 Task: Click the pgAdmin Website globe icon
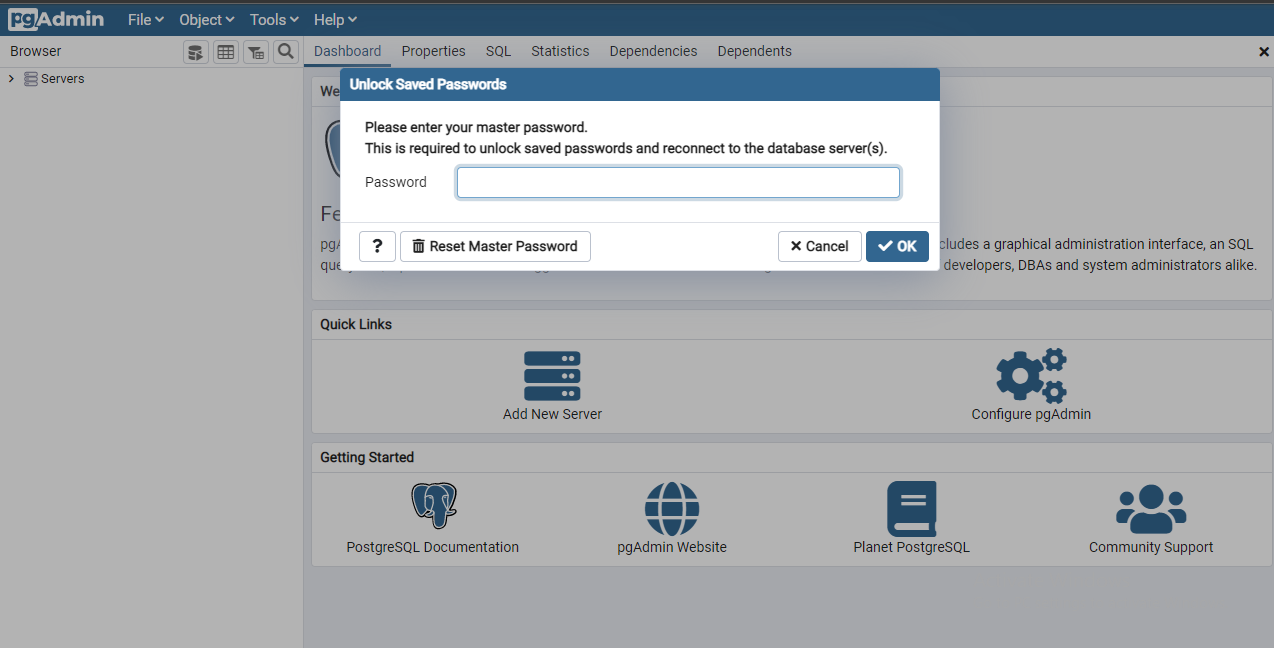pos(672,509)
